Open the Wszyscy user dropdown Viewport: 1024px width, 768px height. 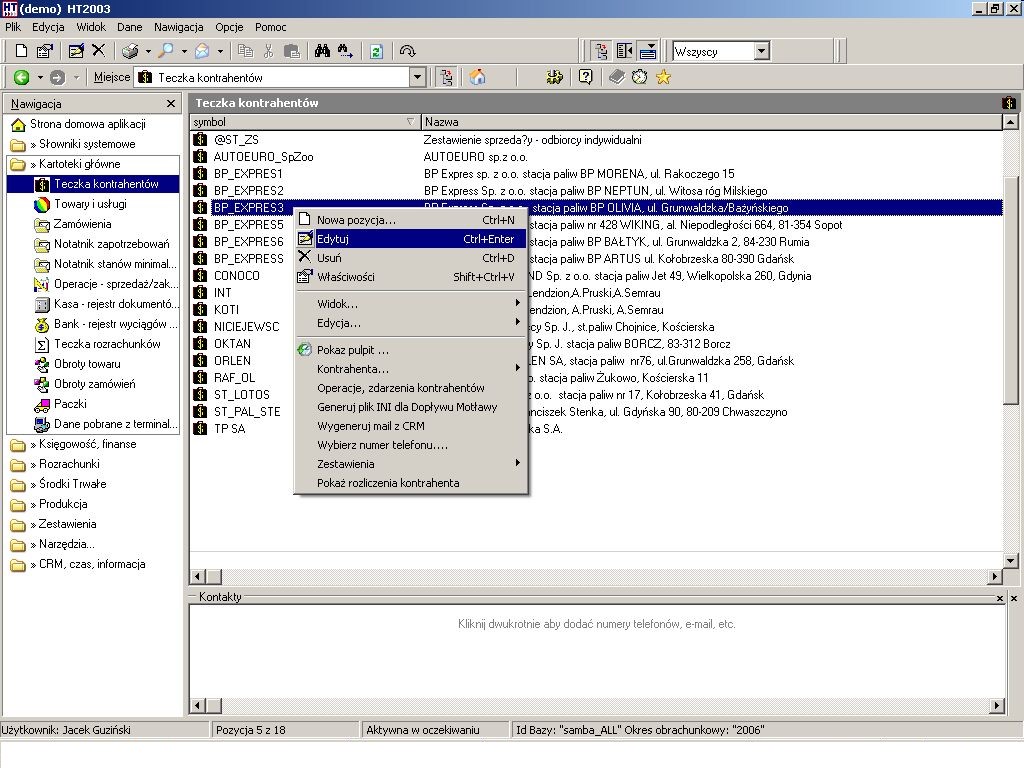(x=761, y=51)
